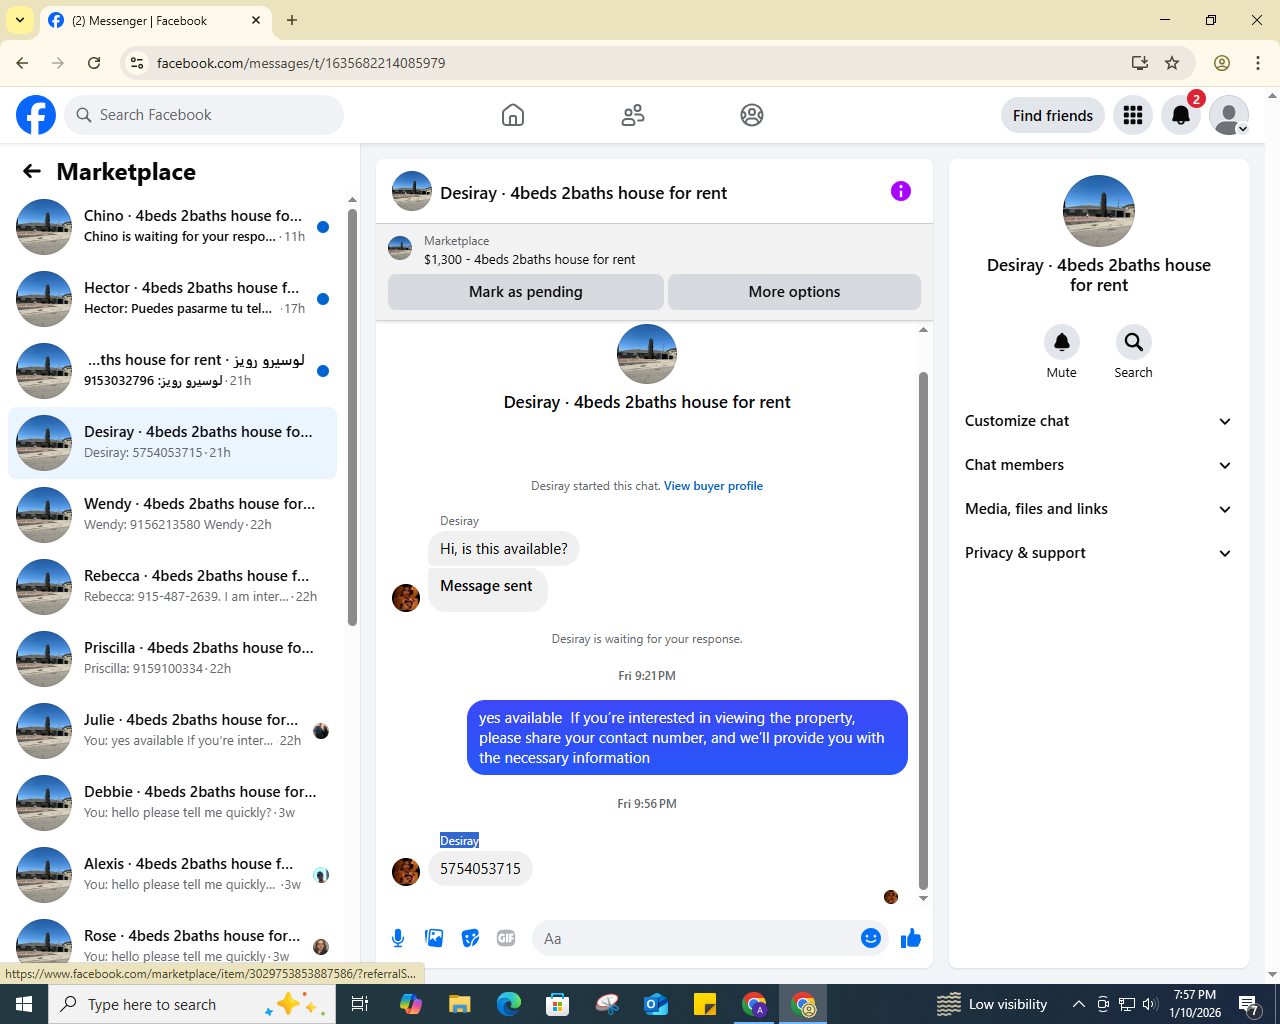Viewport: 1280px width, 1024px height.
Task: Open the Groups icon in top navigation
Action: click(x=752, y=115)
